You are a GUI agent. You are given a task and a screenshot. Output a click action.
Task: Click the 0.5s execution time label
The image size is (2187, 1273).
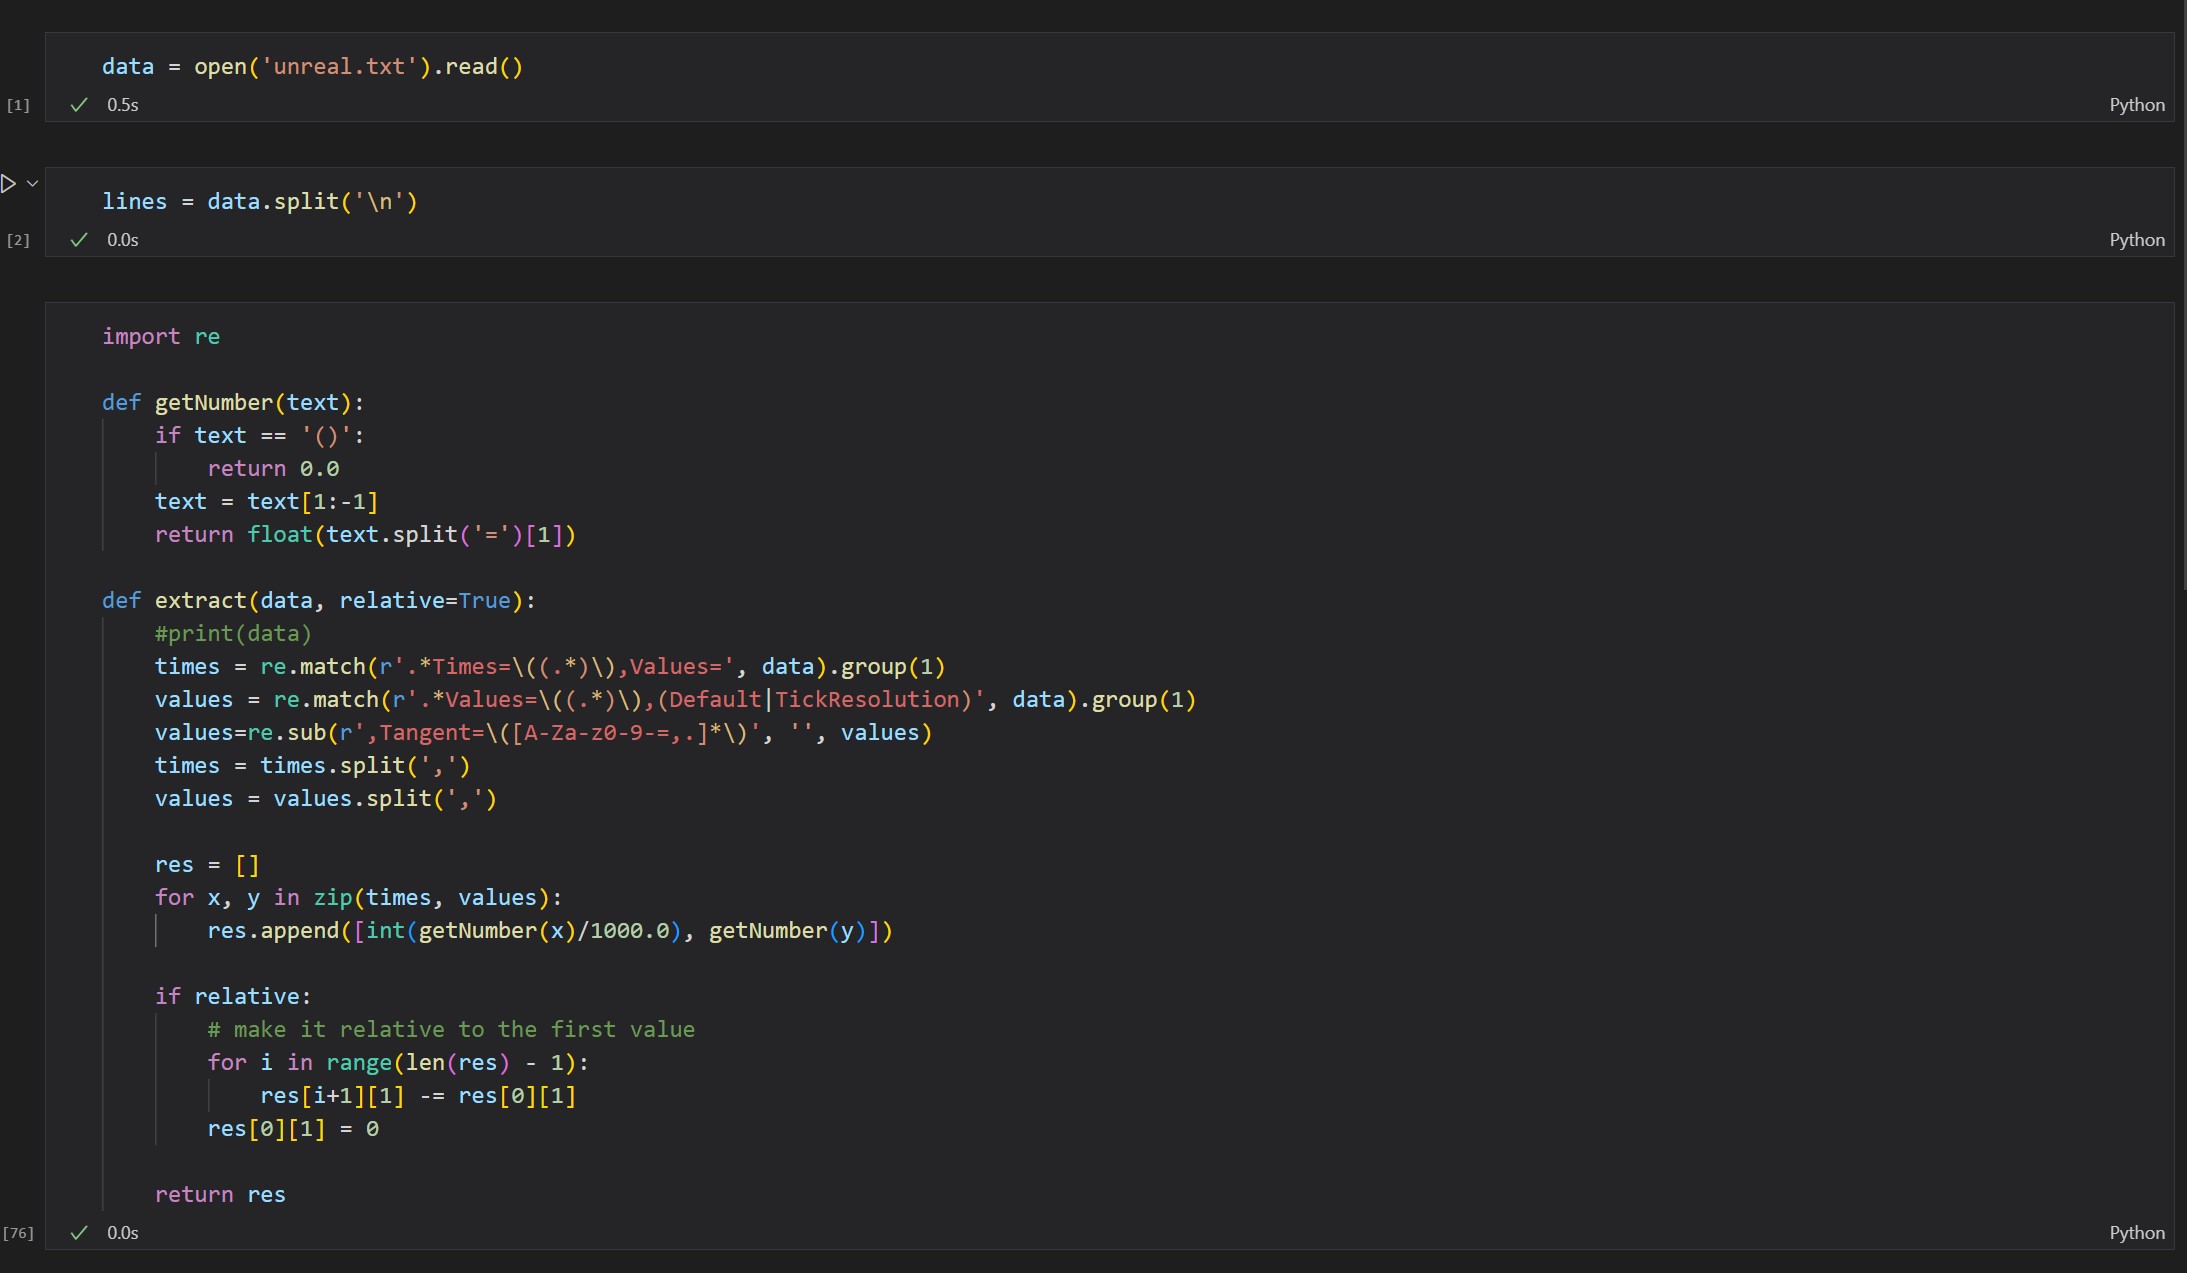pyautogui.click(x=123, y=105)
